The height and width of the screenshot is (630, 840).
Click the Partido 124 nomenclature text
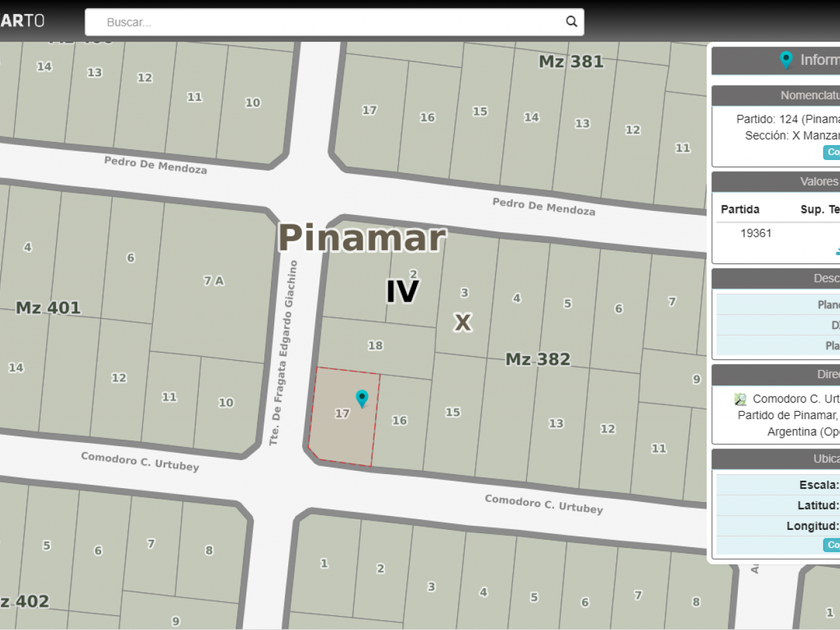pyautogui.click(x=788, y=119)
